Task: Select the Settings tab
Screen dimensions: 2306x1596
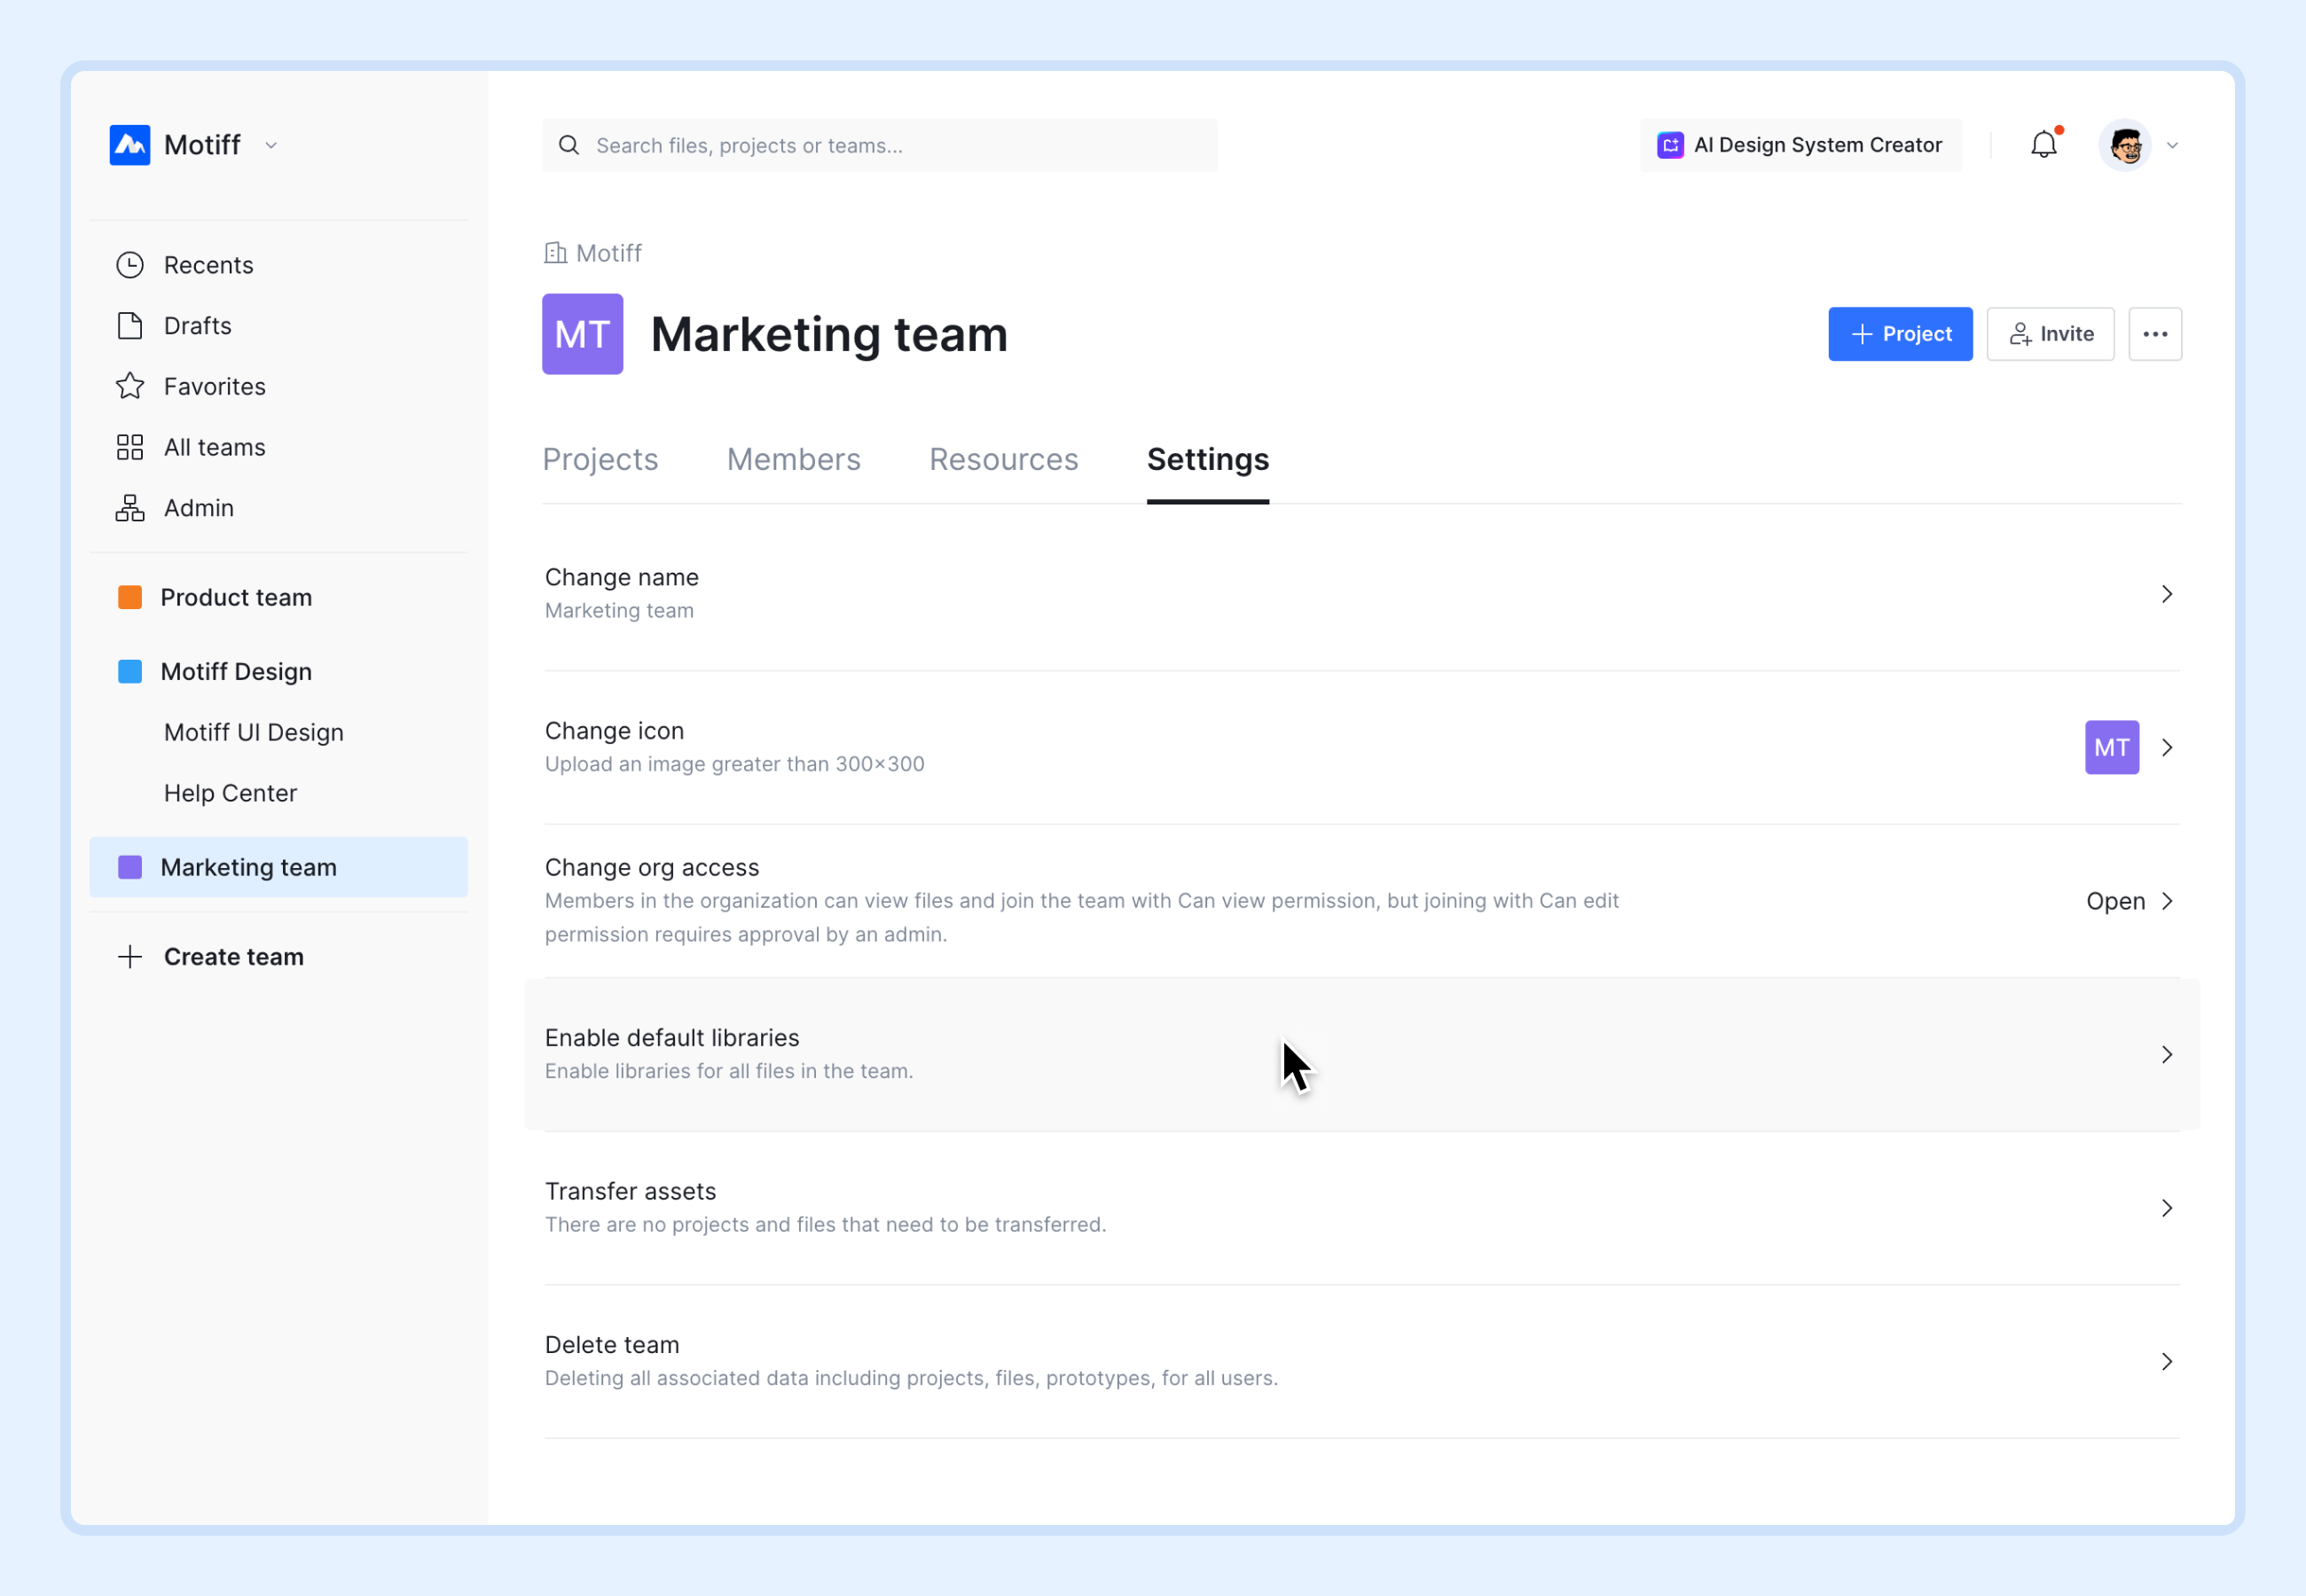Action: 1208,460
